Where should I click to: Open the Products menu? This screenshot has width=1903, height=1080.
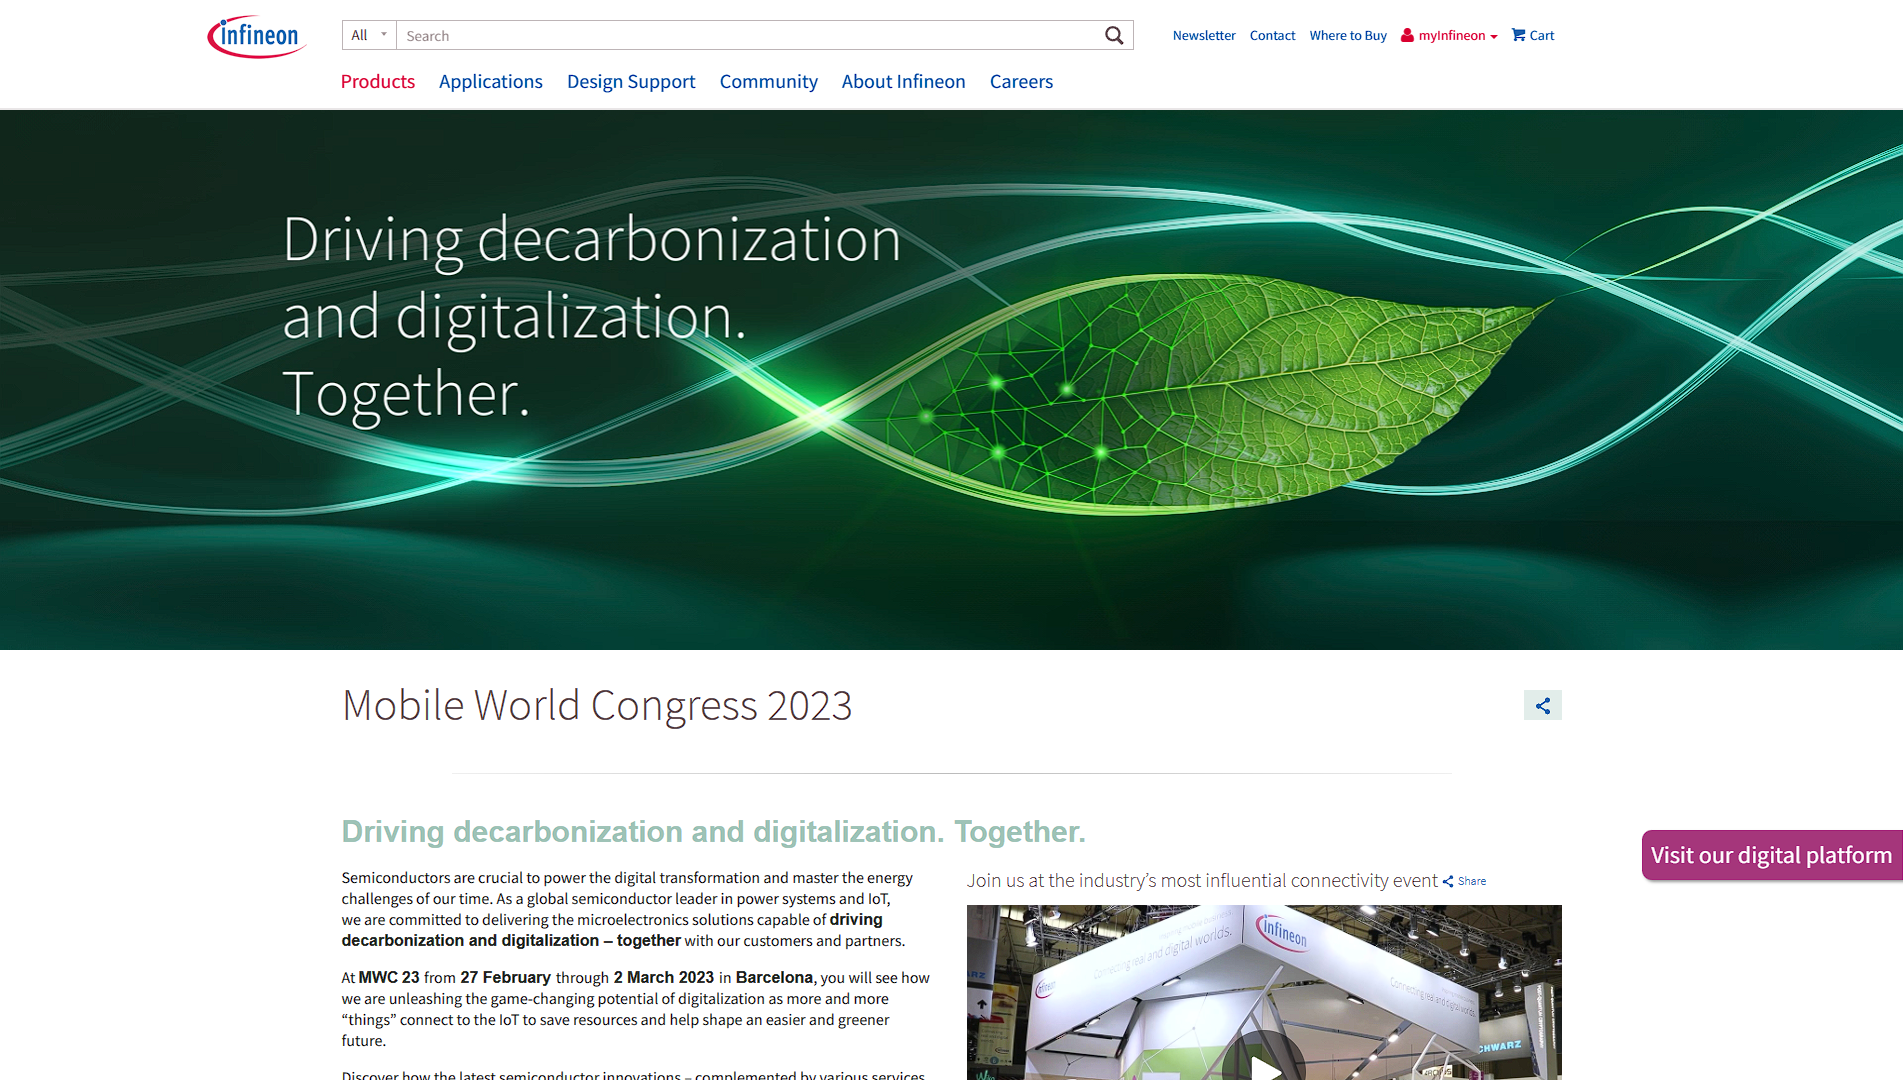[378, 81]
